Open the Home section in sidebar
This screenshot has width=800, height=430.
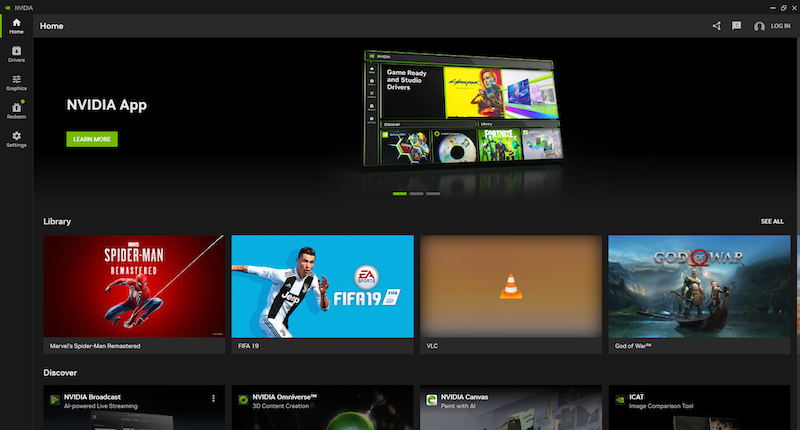[x=16, y=26]
